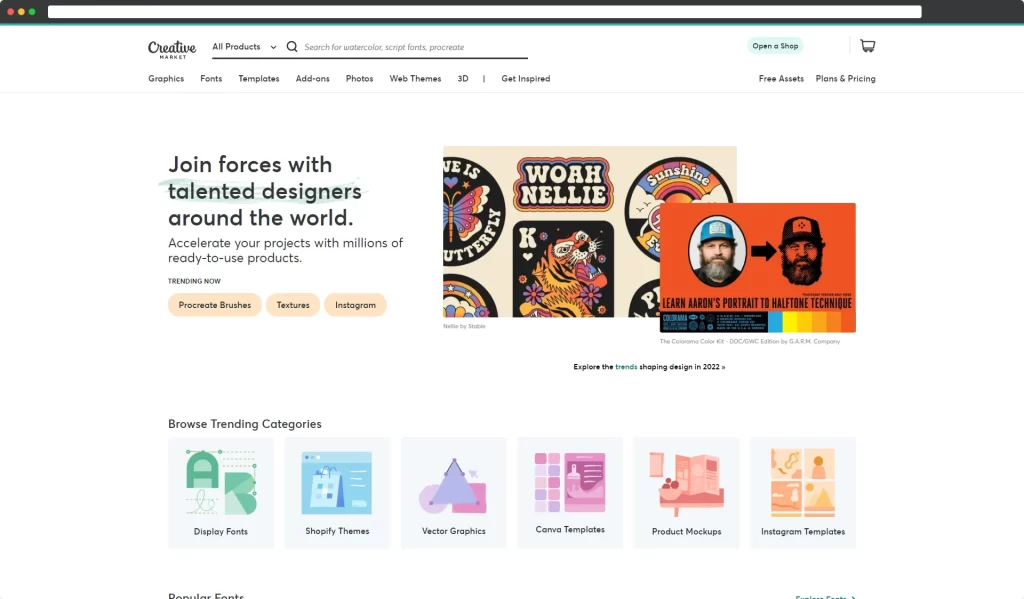Open the Fonts menu

click(211, 78)
